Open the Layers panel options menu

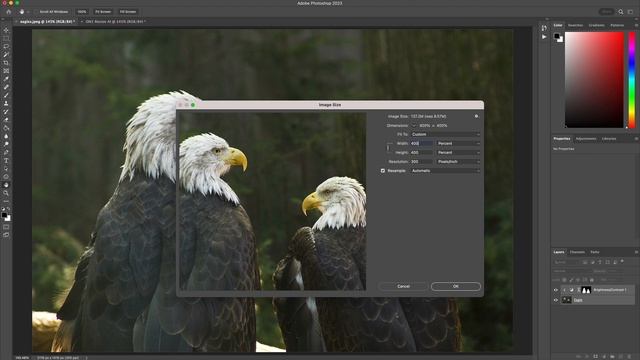point(636,252)
